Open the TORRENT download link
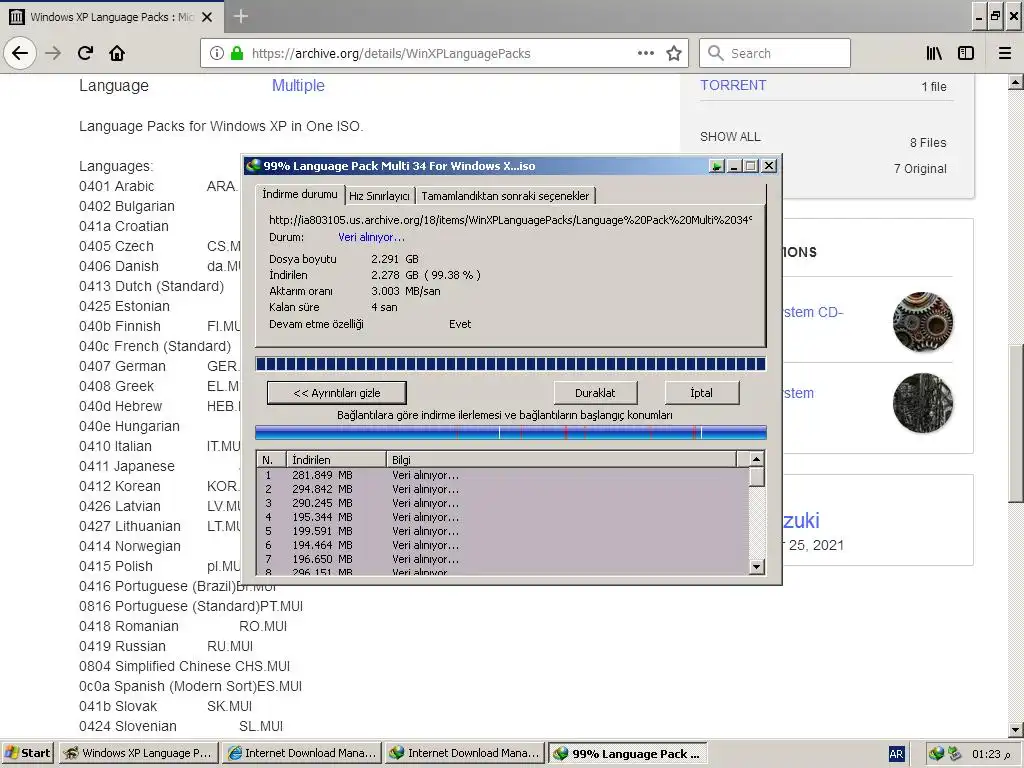 (733, 86)
